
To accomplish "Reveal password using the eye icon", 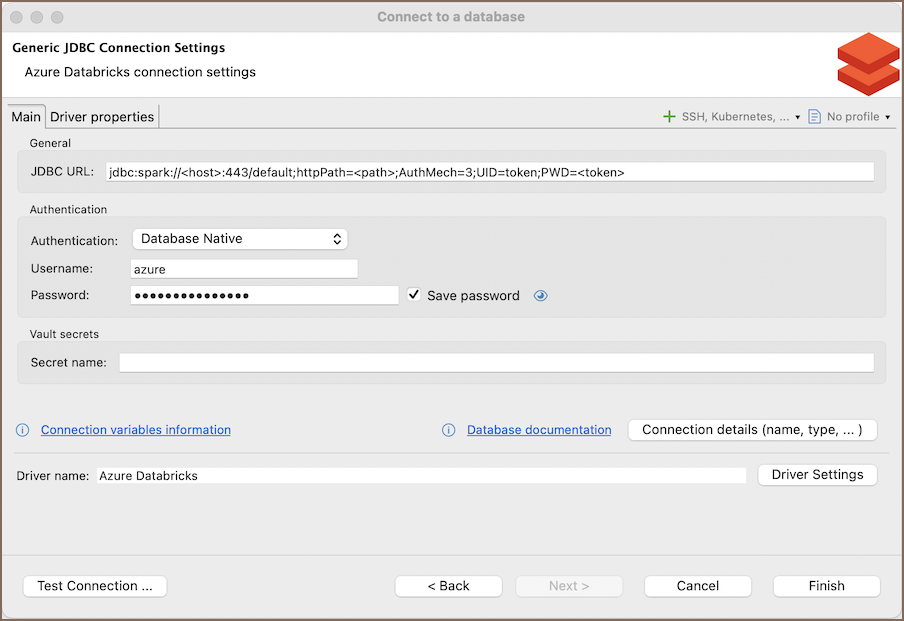I will pos(541,296).
